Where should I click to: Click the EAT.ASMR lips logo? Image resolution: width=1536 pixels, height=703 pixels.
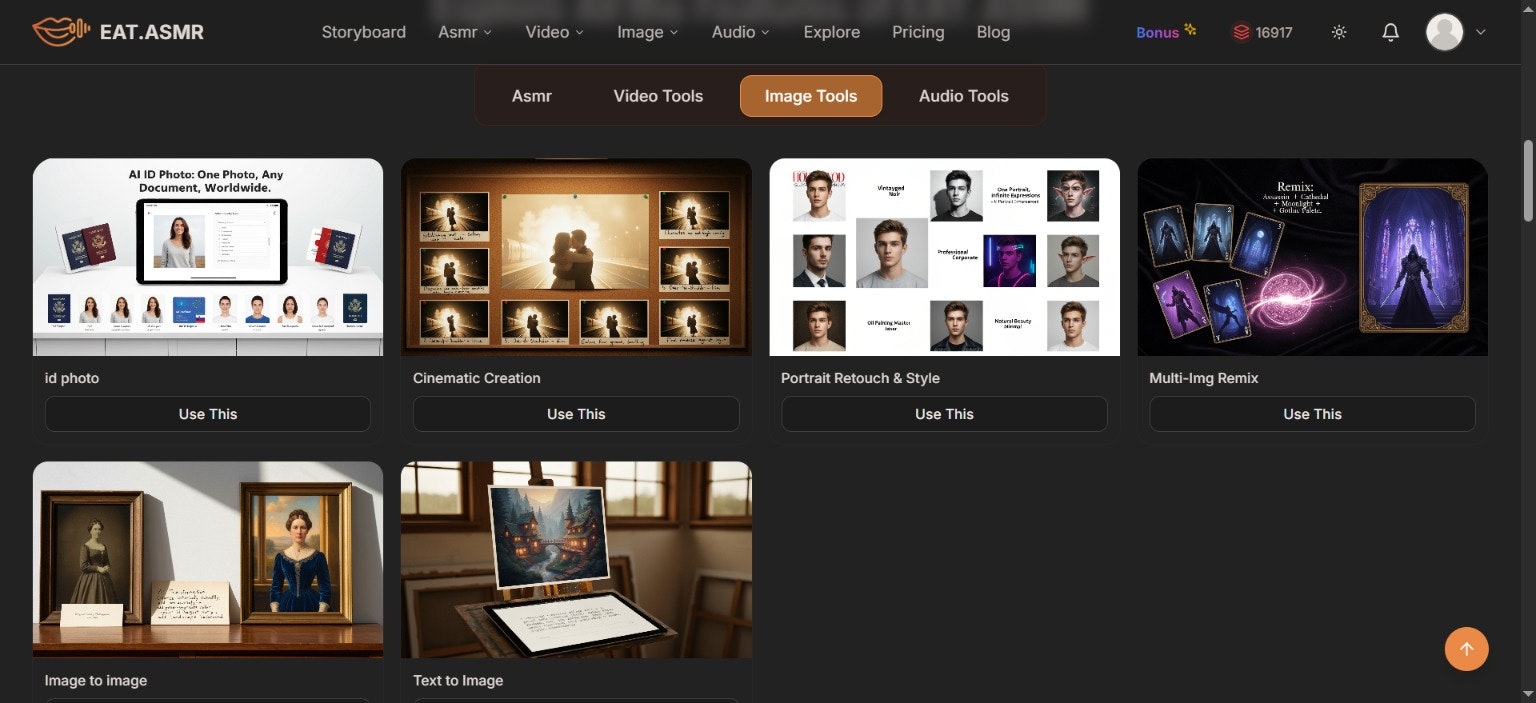[61, 32]
